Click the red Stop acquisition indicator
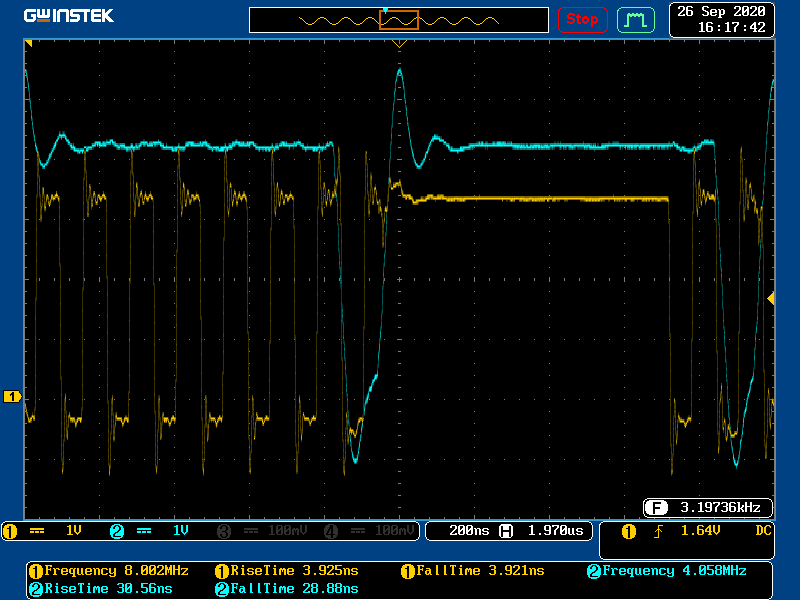 click(582, 19)
